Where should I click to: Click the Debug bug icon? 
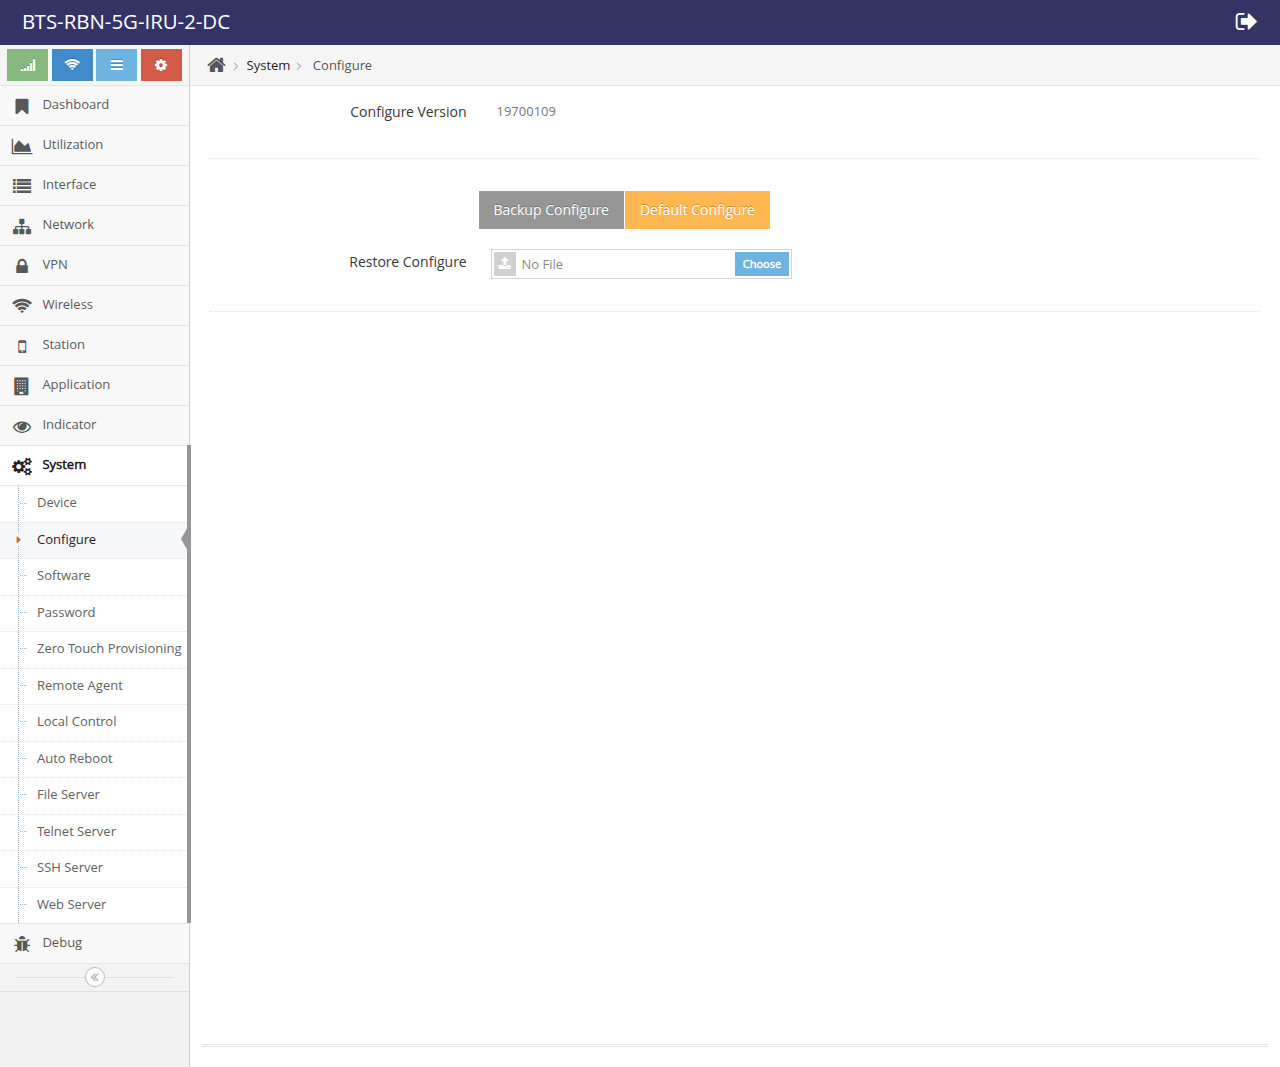tap(22, 943)
